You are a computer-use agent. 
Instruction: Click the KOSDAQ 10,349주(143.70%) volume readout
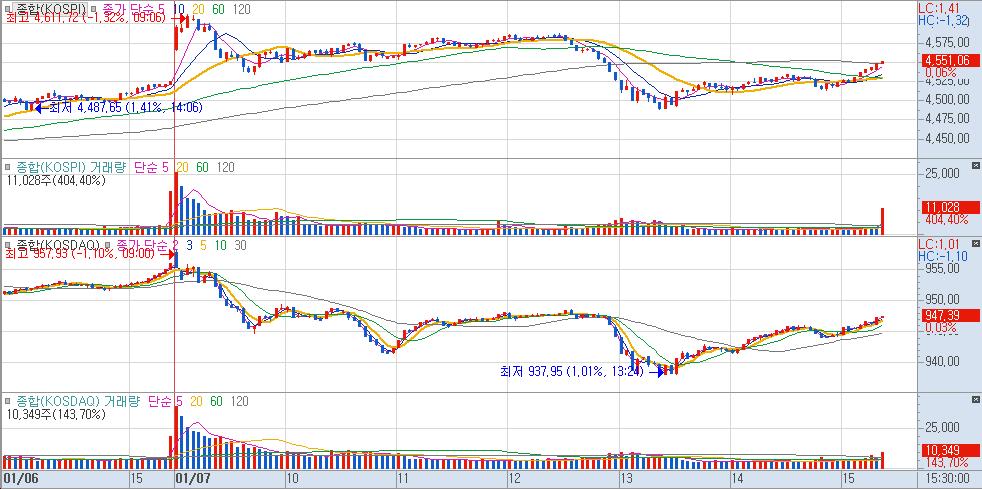(55, 414)
